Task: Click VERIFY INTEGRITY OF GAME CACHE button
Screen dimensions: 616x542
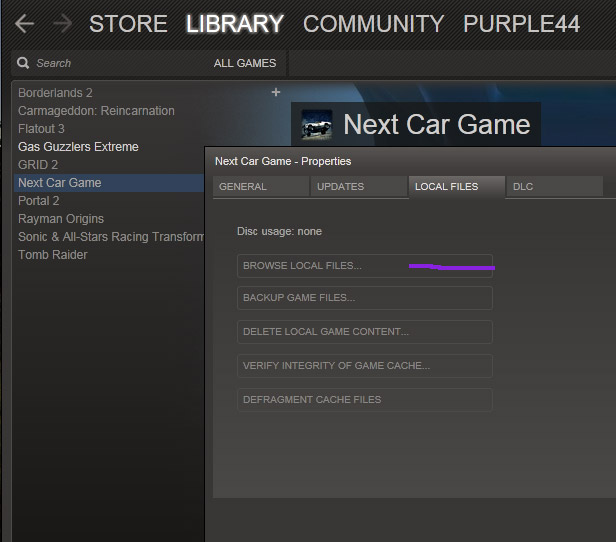Action: [365, 366]
